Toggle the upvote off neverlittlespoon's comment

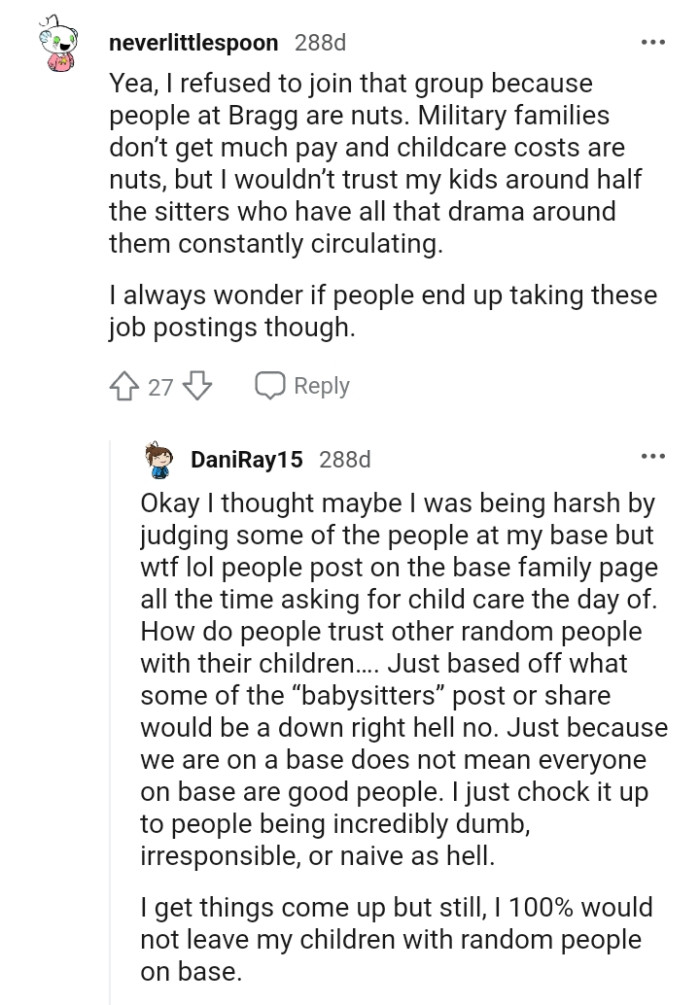124,385
